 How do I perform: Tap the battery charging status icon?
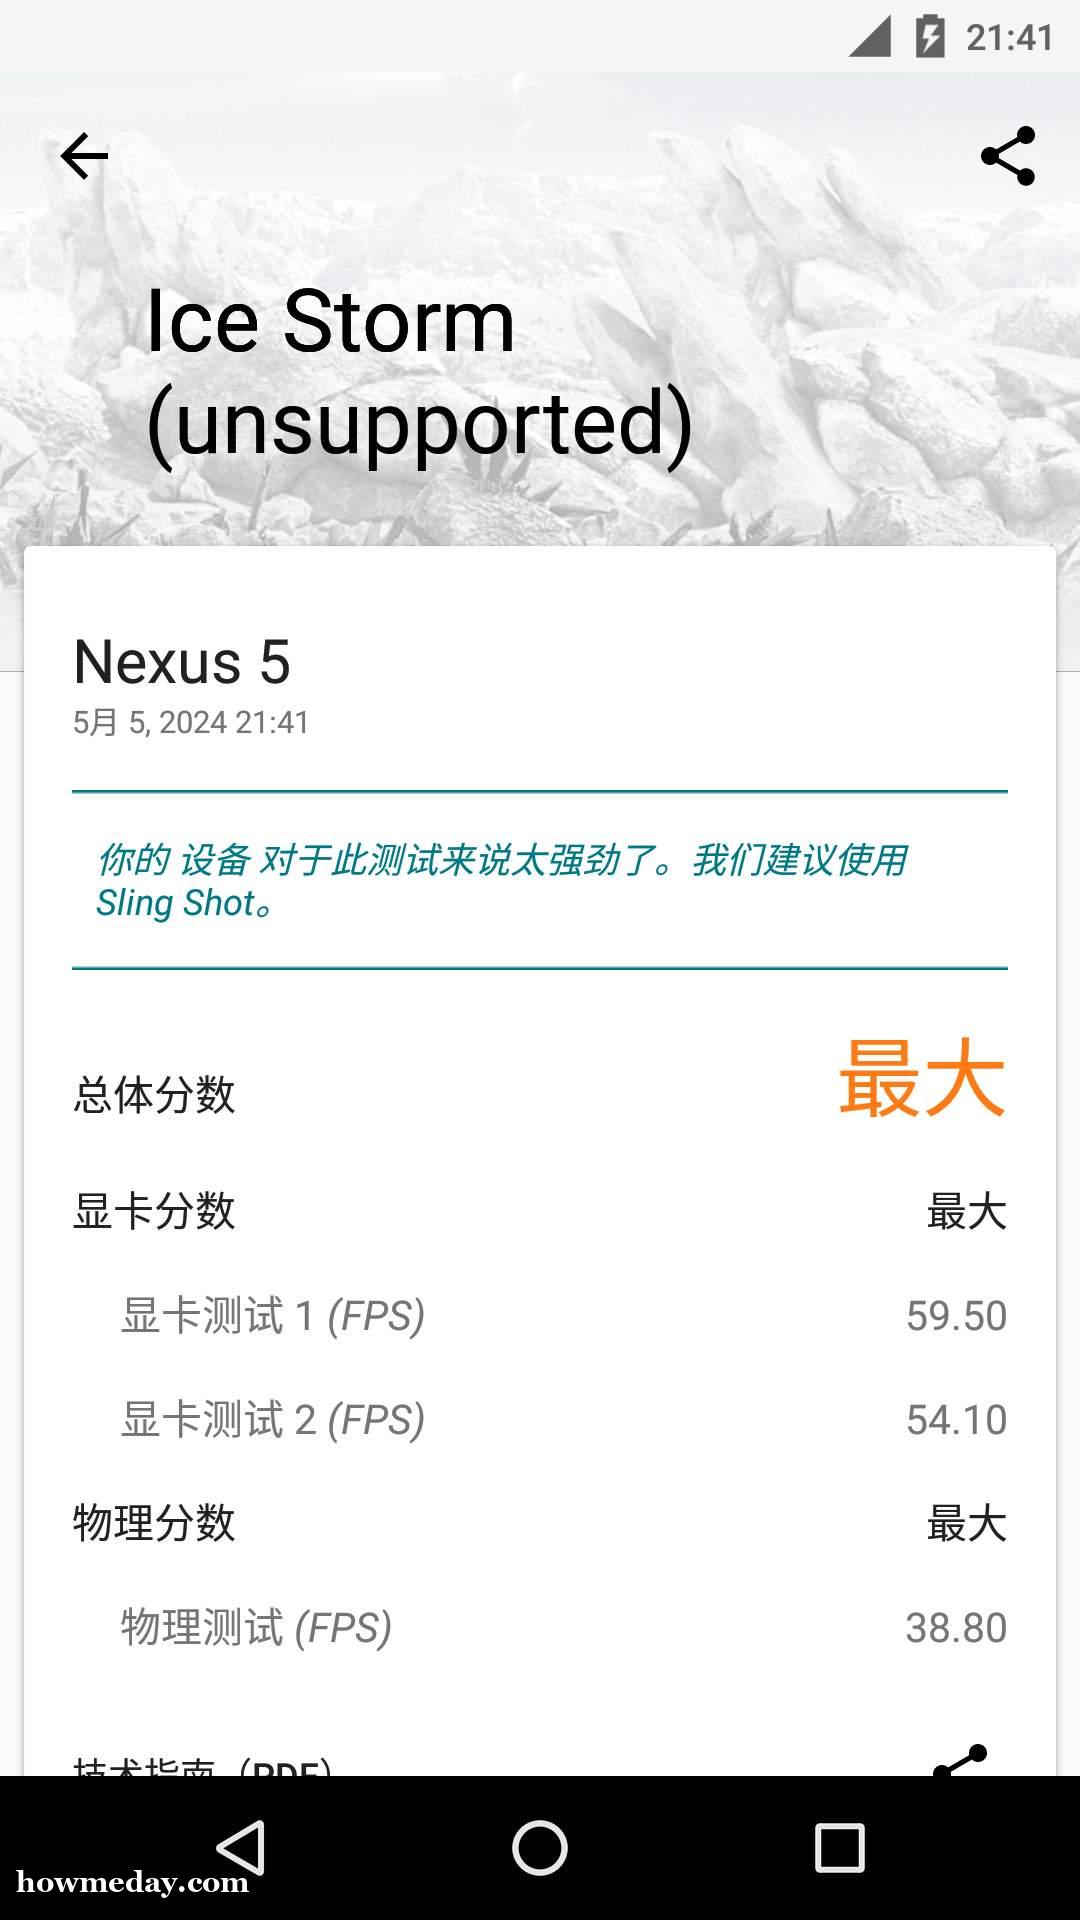[930, 37]
